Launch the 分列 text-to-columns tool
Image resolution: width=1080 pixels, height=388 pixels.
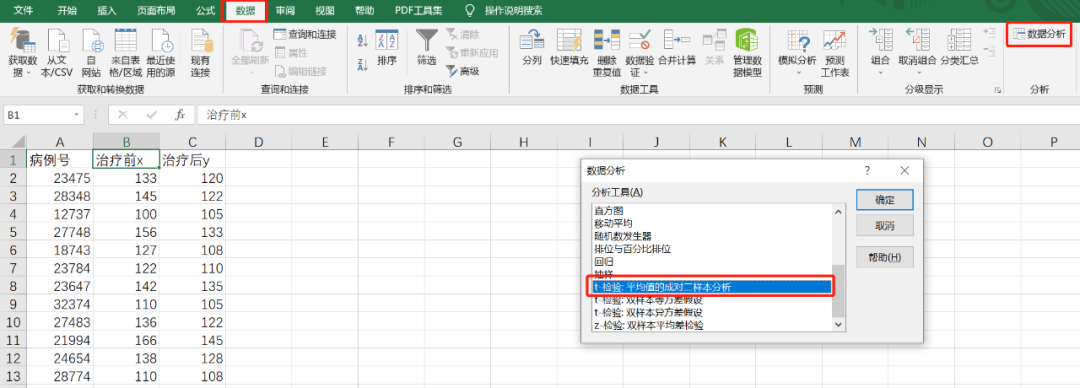[x=532, y=48]
